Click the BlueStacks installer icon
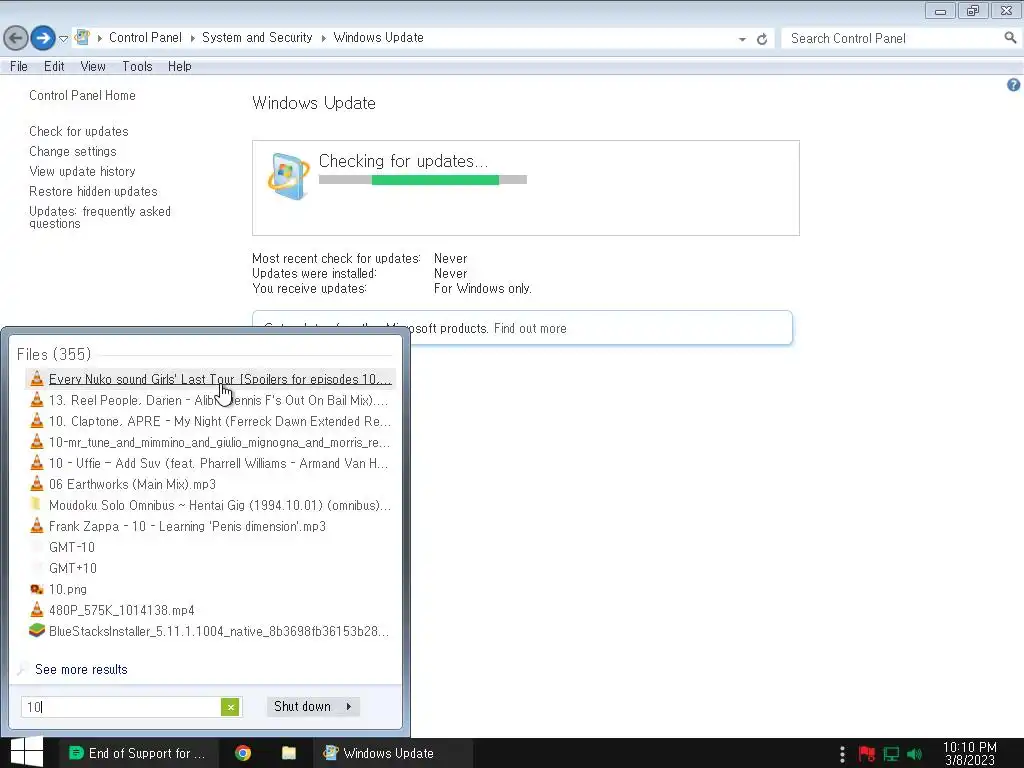The height and width of the screenshot is (768, 1024). click(37, 630)
